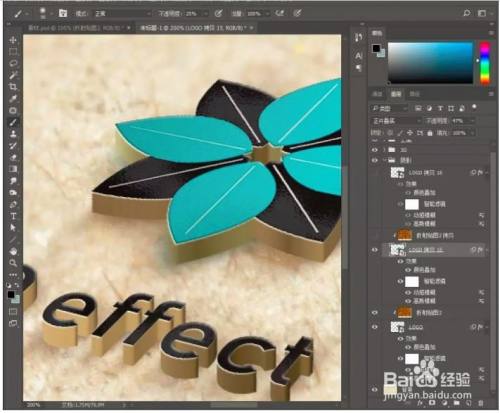Image resolution: width=500 pixels, height=413 pixels.
Task: Hide the selected LOGO copy 11 layer
Action: [x=375, y=250]
